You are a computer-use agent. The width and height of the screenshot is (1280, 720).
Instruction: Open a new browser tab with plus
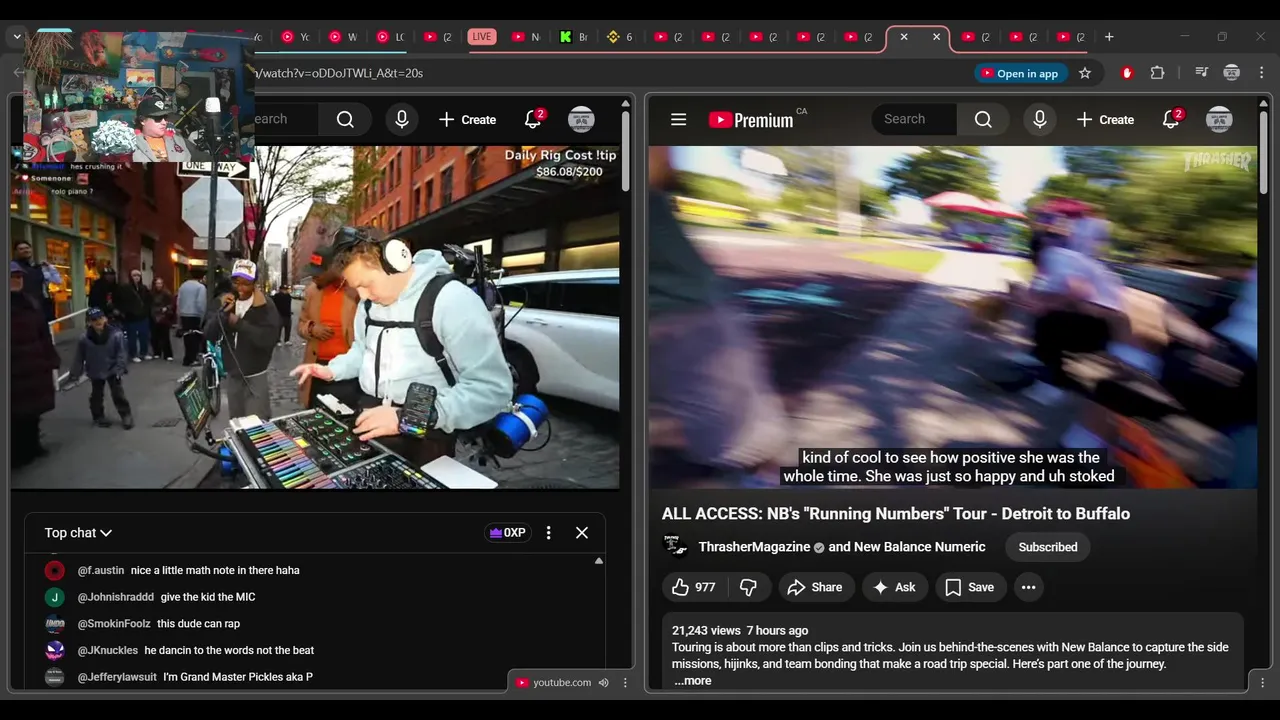(x=1109, y=37)
